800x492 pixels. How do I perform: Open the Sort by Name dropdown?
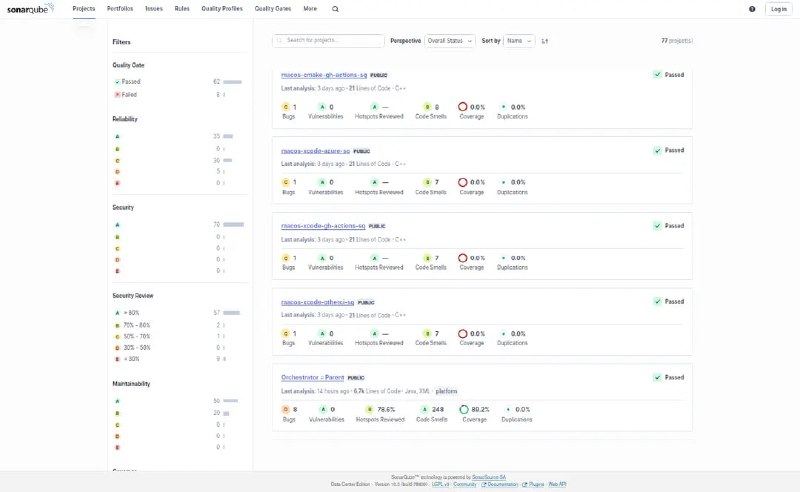click(x=519, y=41)
